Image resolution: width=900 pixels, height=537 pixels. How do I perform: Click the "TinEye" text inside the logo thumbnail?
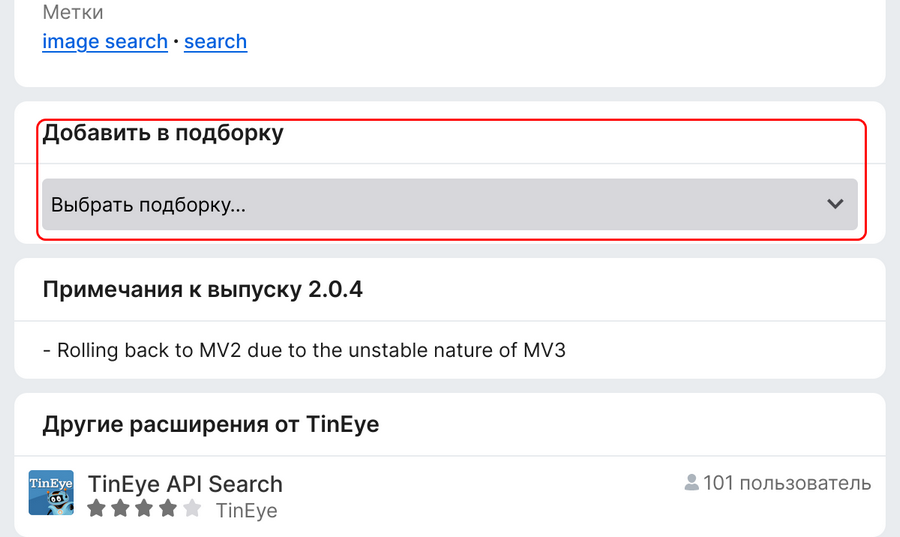[x=51, y=483]
